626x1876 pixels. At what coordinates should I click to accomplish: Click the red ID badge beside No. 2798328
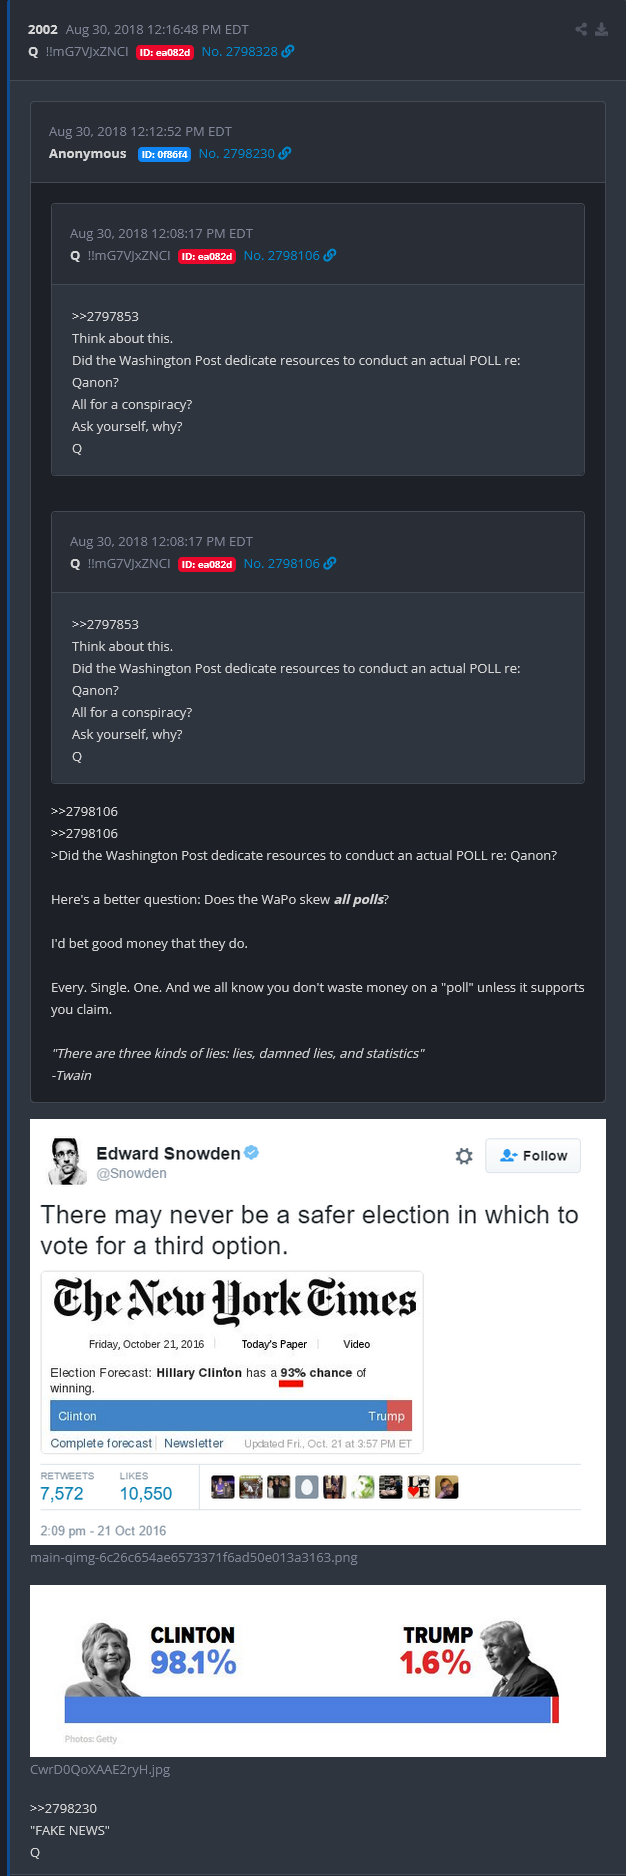[164, 52]
